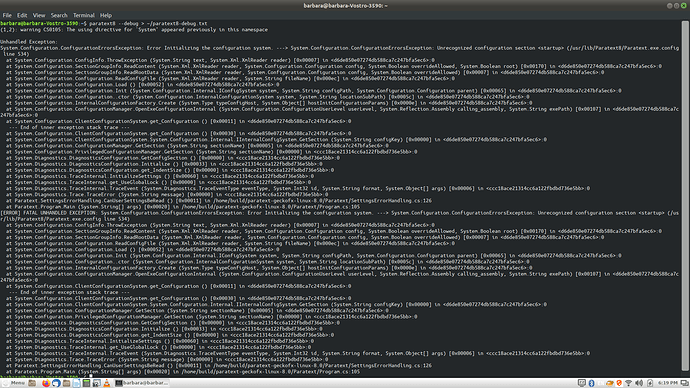Screen dimensions: 690x388
Task: Open the file manager folder icon after Thunderbird
Action: coord(66,383)
